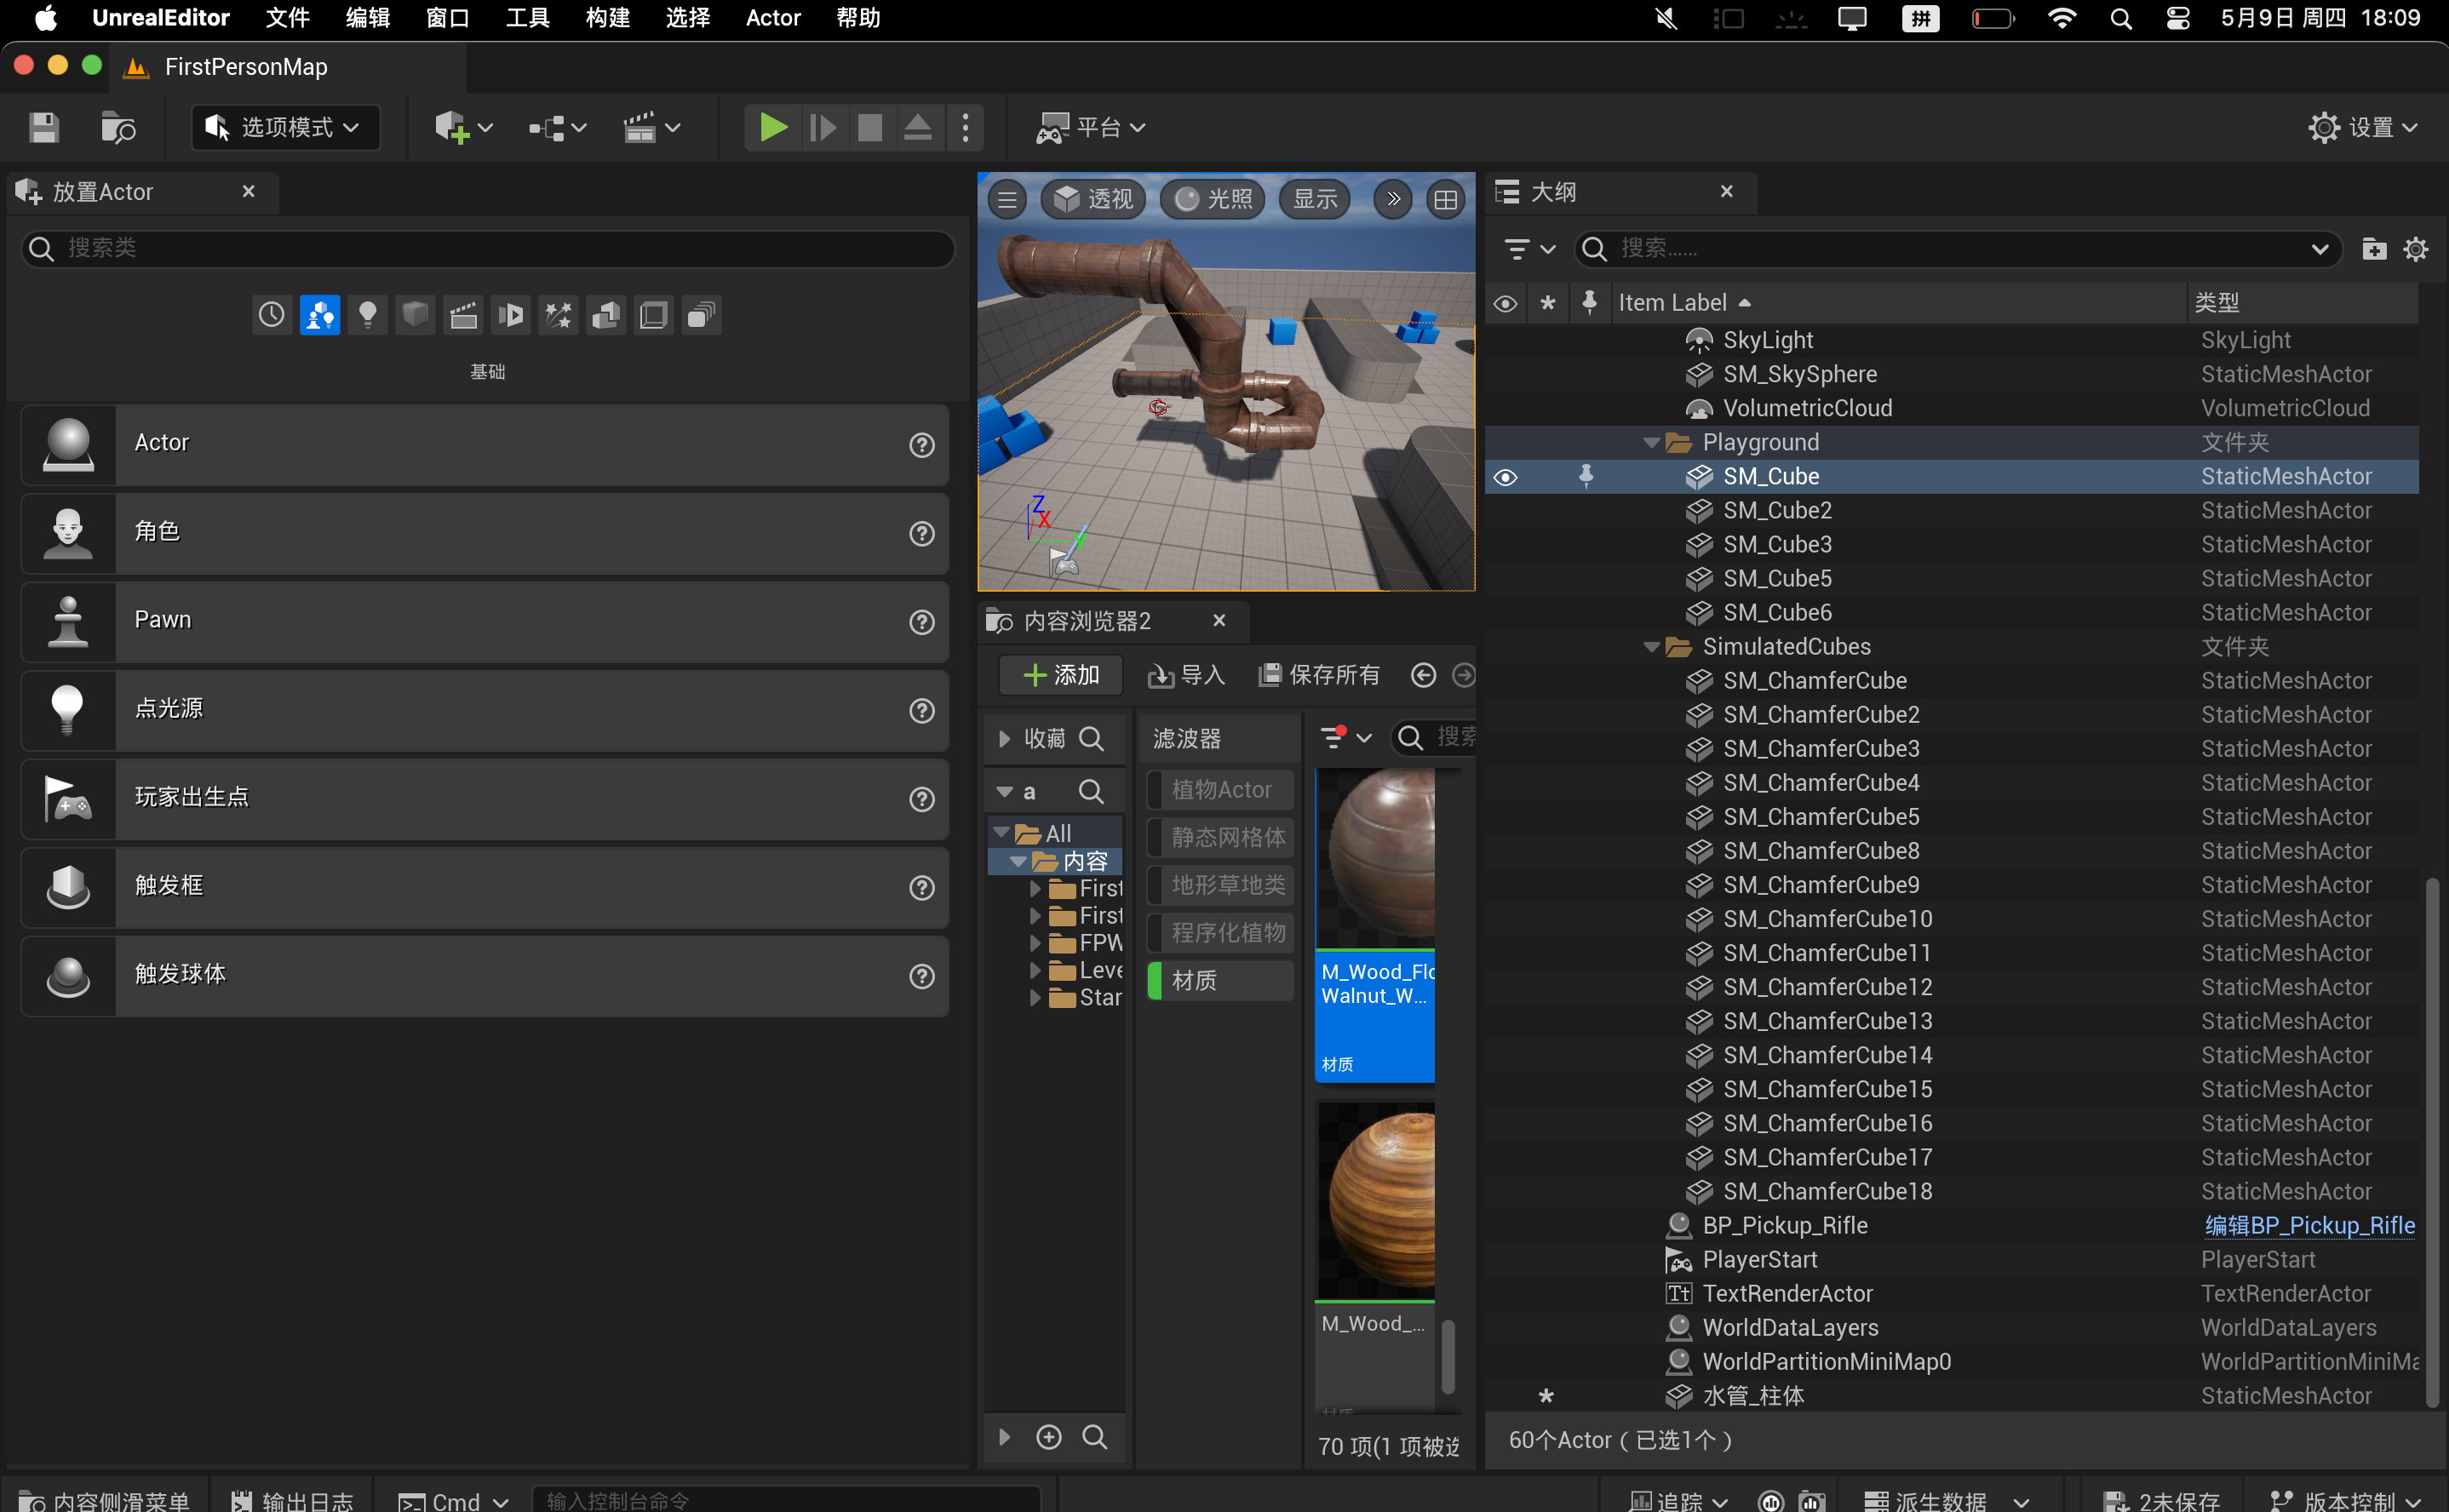Collapse the Playground folder
The width and height of the screenshot is (2449, 1512).
(1651, 443)
